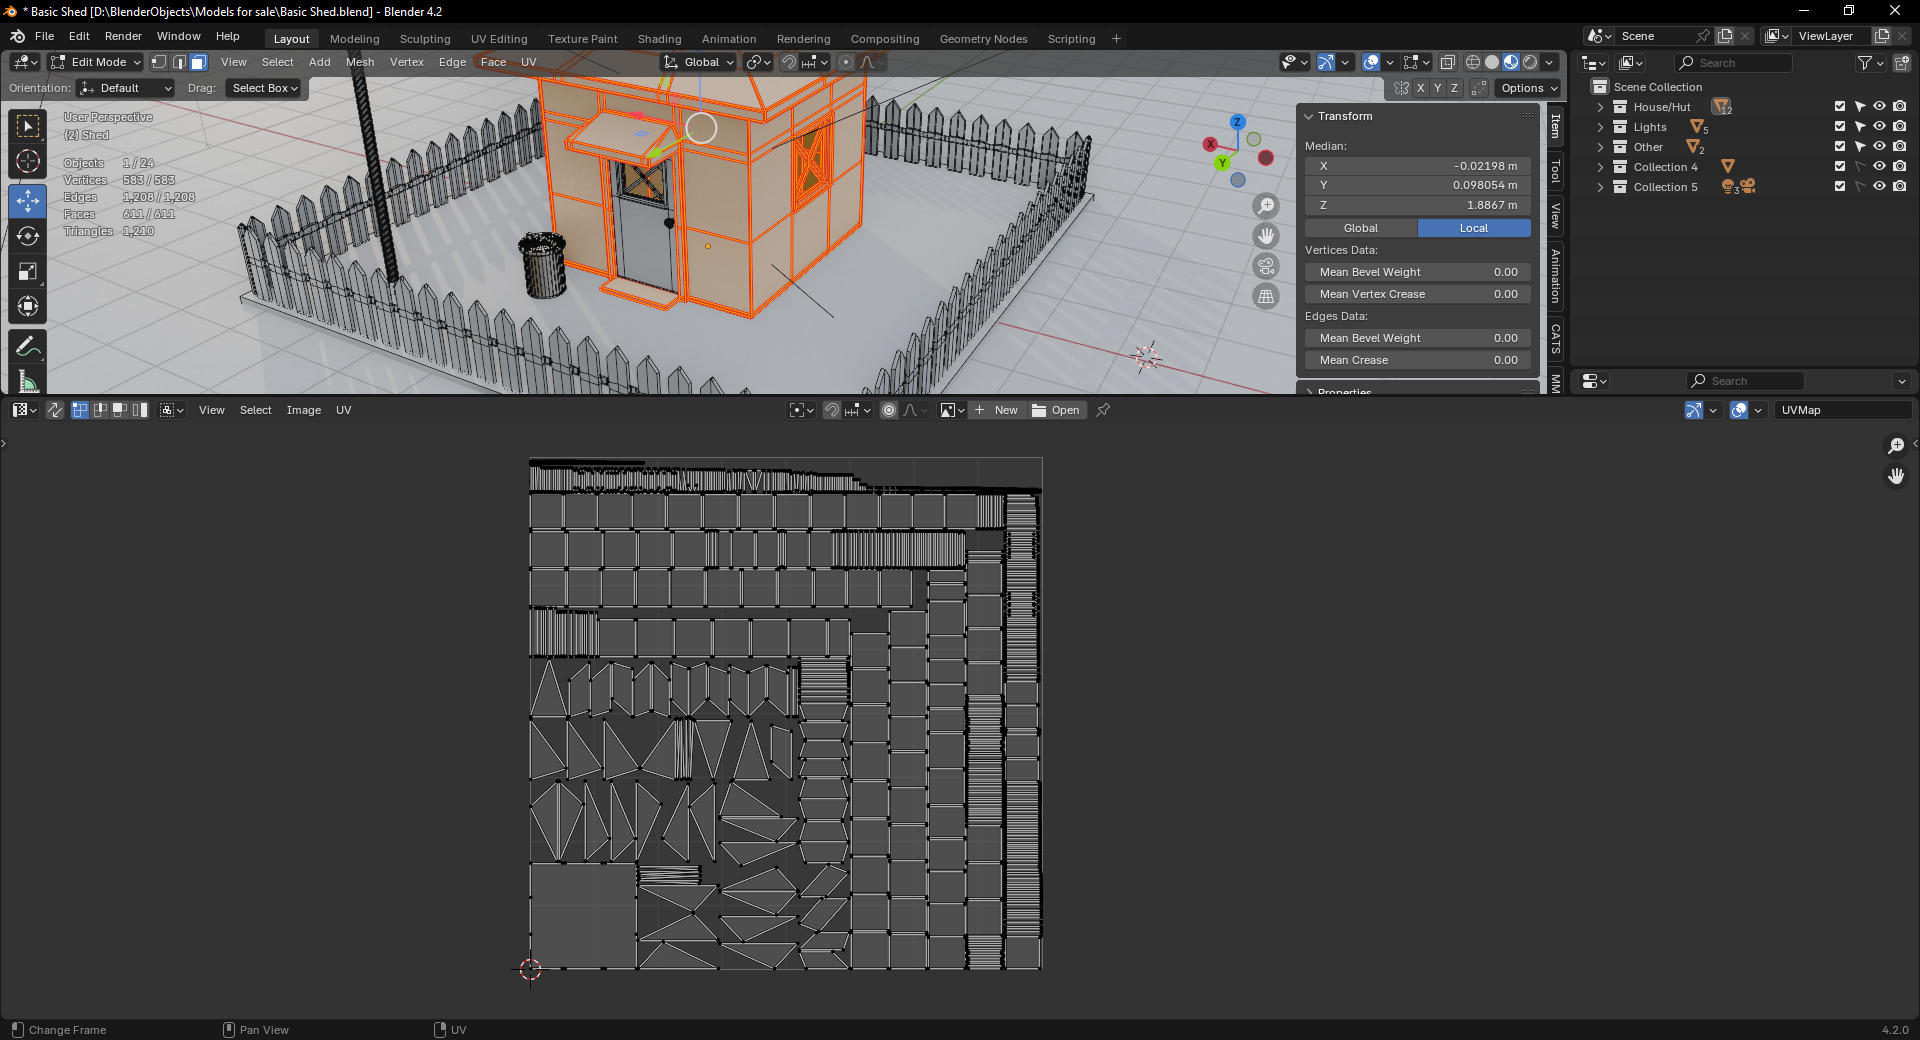Open the Mesh menu in 3D viewport
This screenshot has height=1040, width=1920.
click(x=360, y=62)
